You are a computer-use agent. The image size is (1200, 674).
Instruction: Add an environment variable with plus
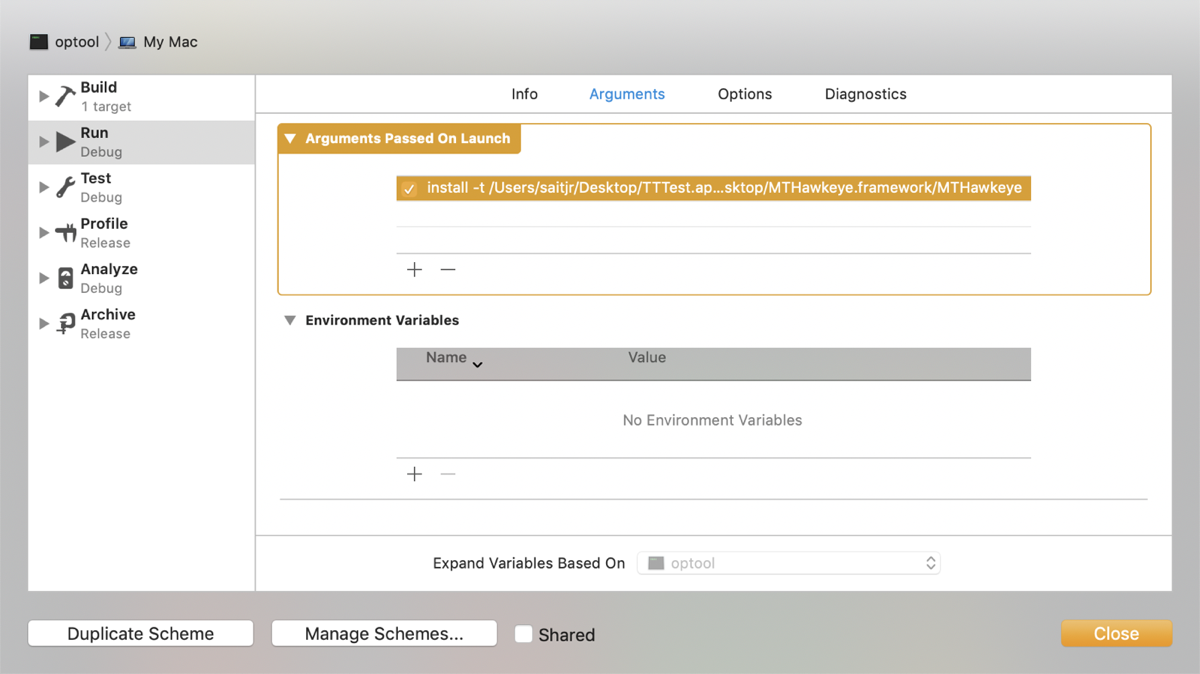[x=415, y=474]
